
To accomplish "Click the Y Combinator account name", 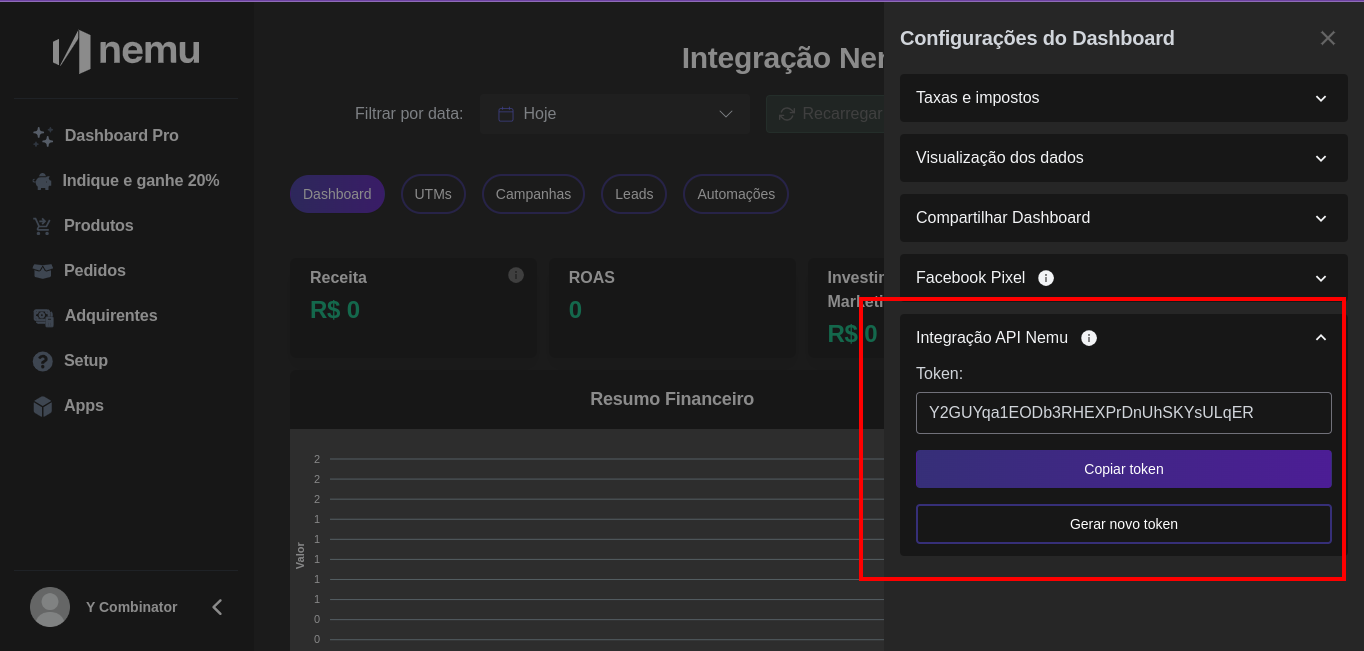I will pyautogui.click(x=132, y=607).
